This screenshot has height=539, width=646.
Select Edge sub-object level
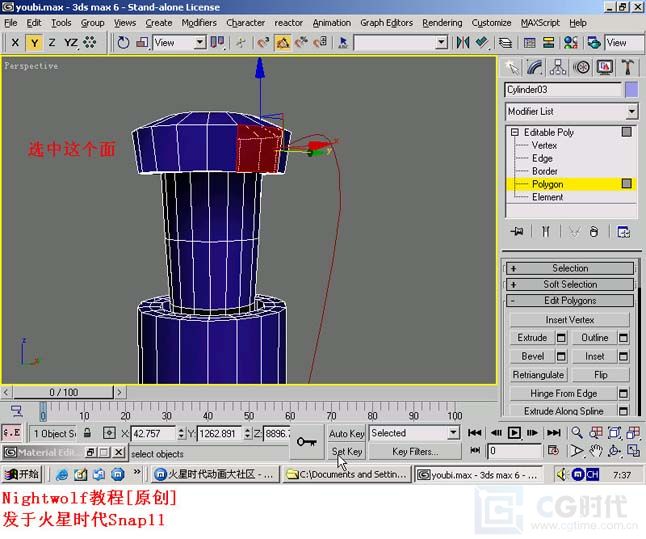pyautogui.click(x=542, y=158)
